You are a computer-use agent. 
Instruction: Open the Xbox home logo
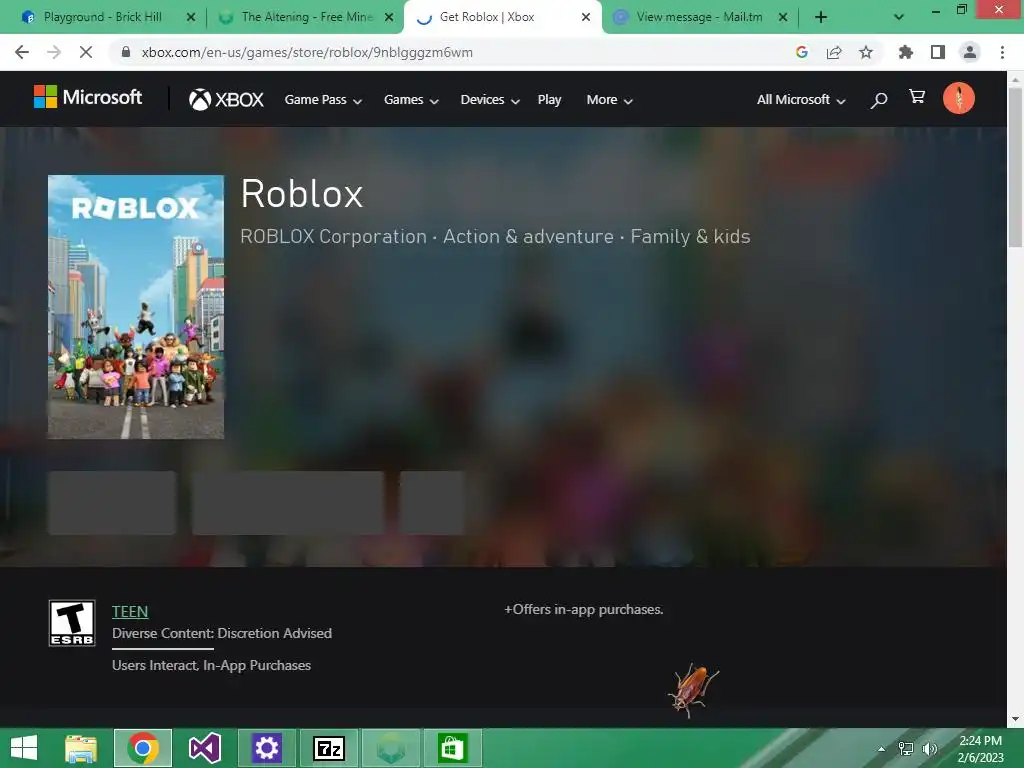click(x=226, y=99)
